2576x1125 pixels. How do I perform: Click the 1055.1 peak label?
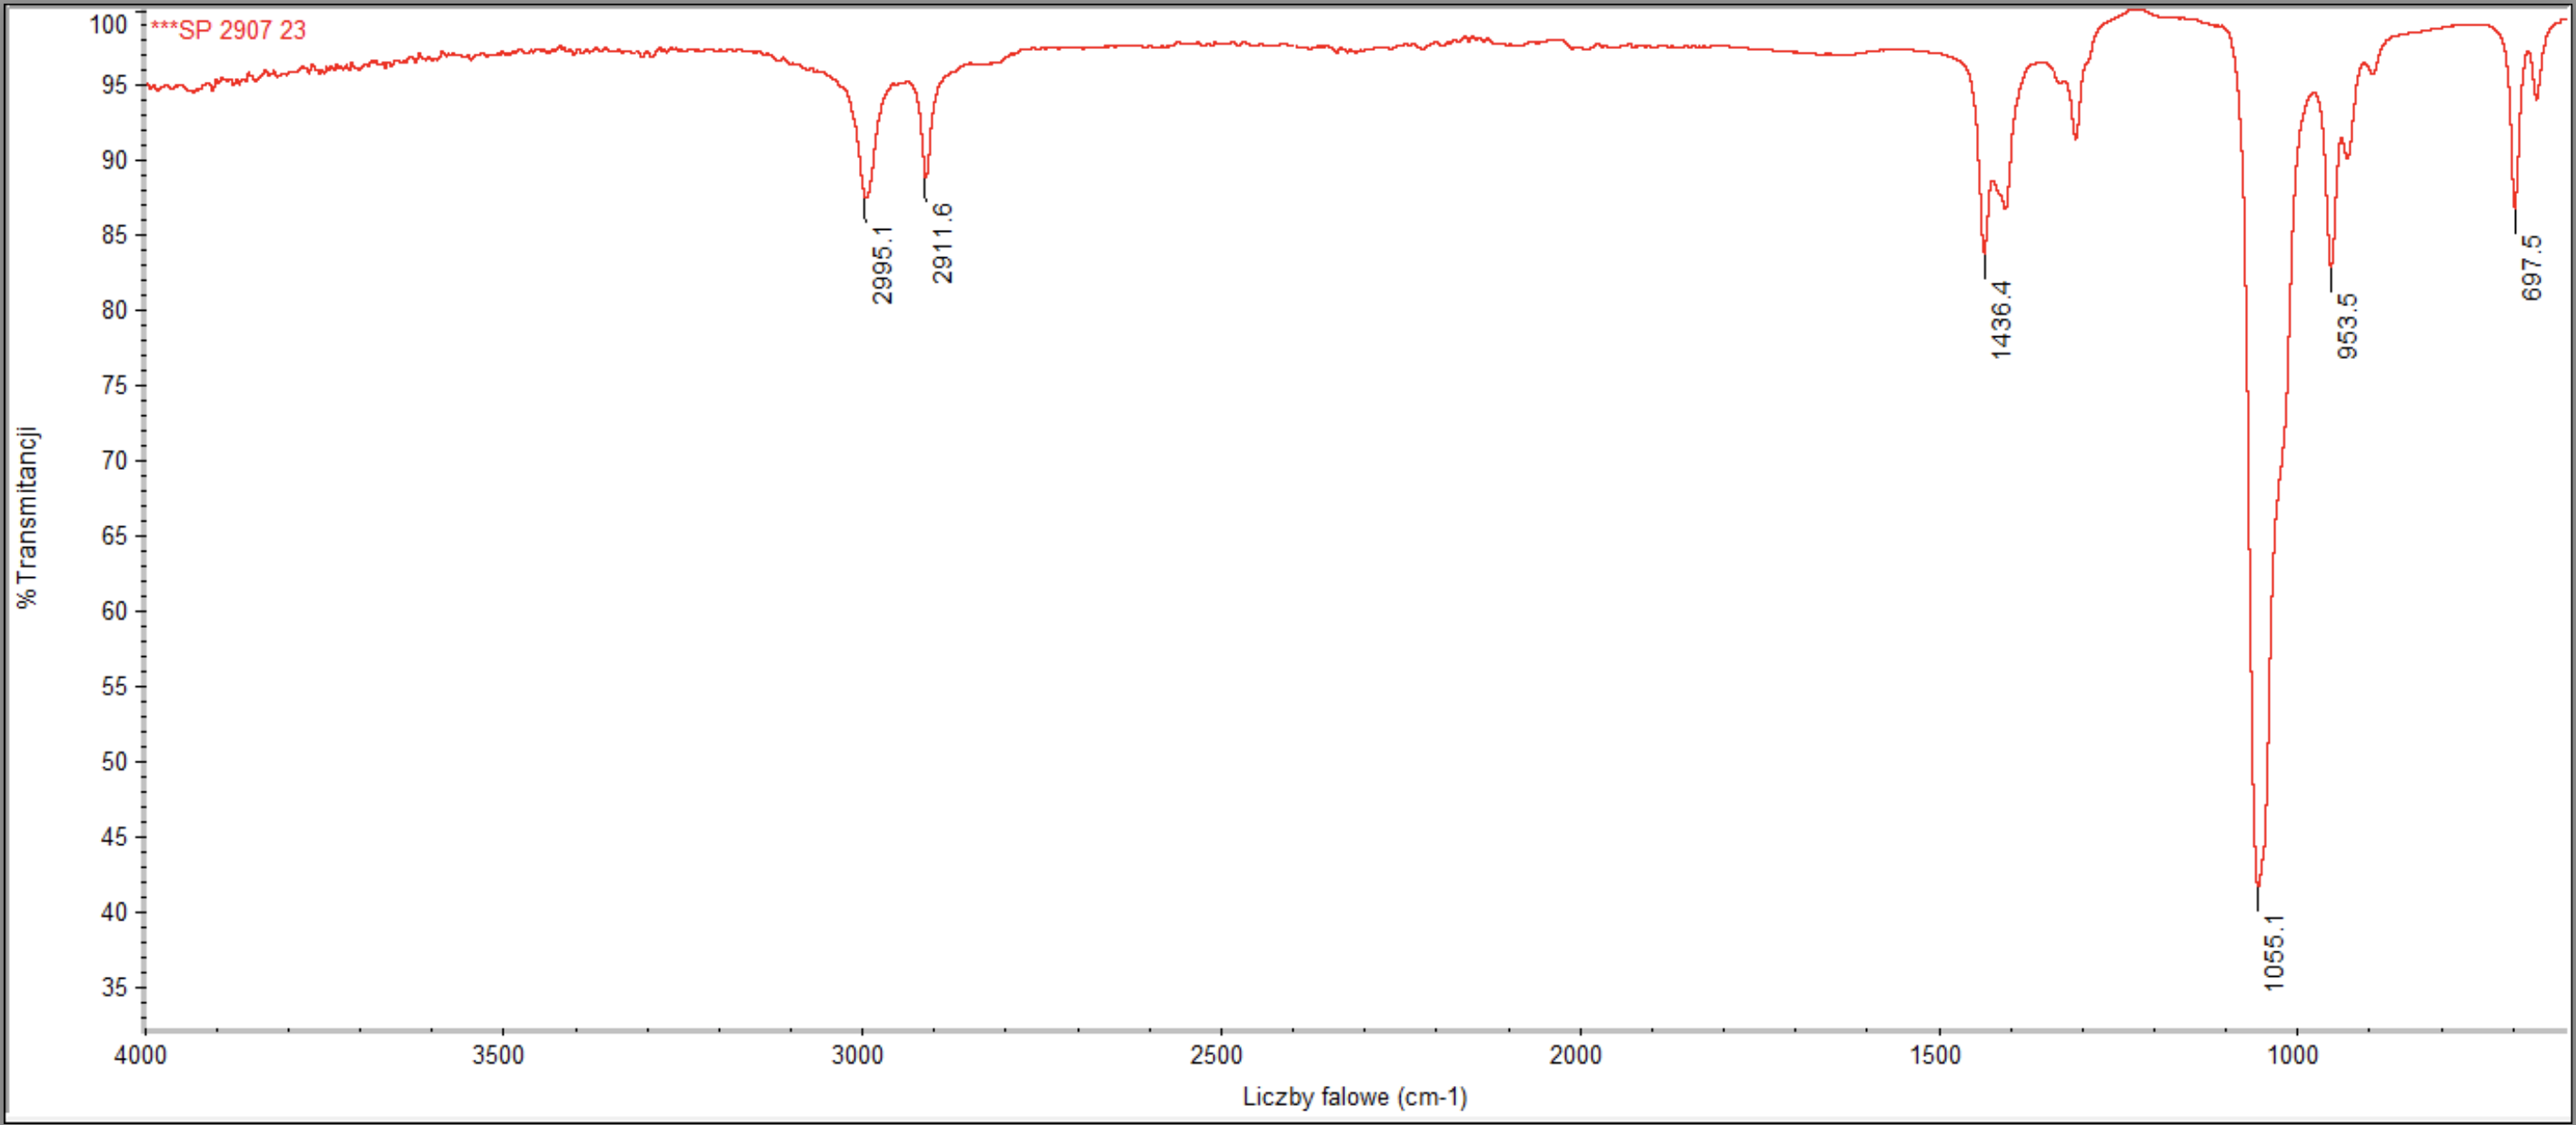pyautogui.click(x=2274, y=952)
